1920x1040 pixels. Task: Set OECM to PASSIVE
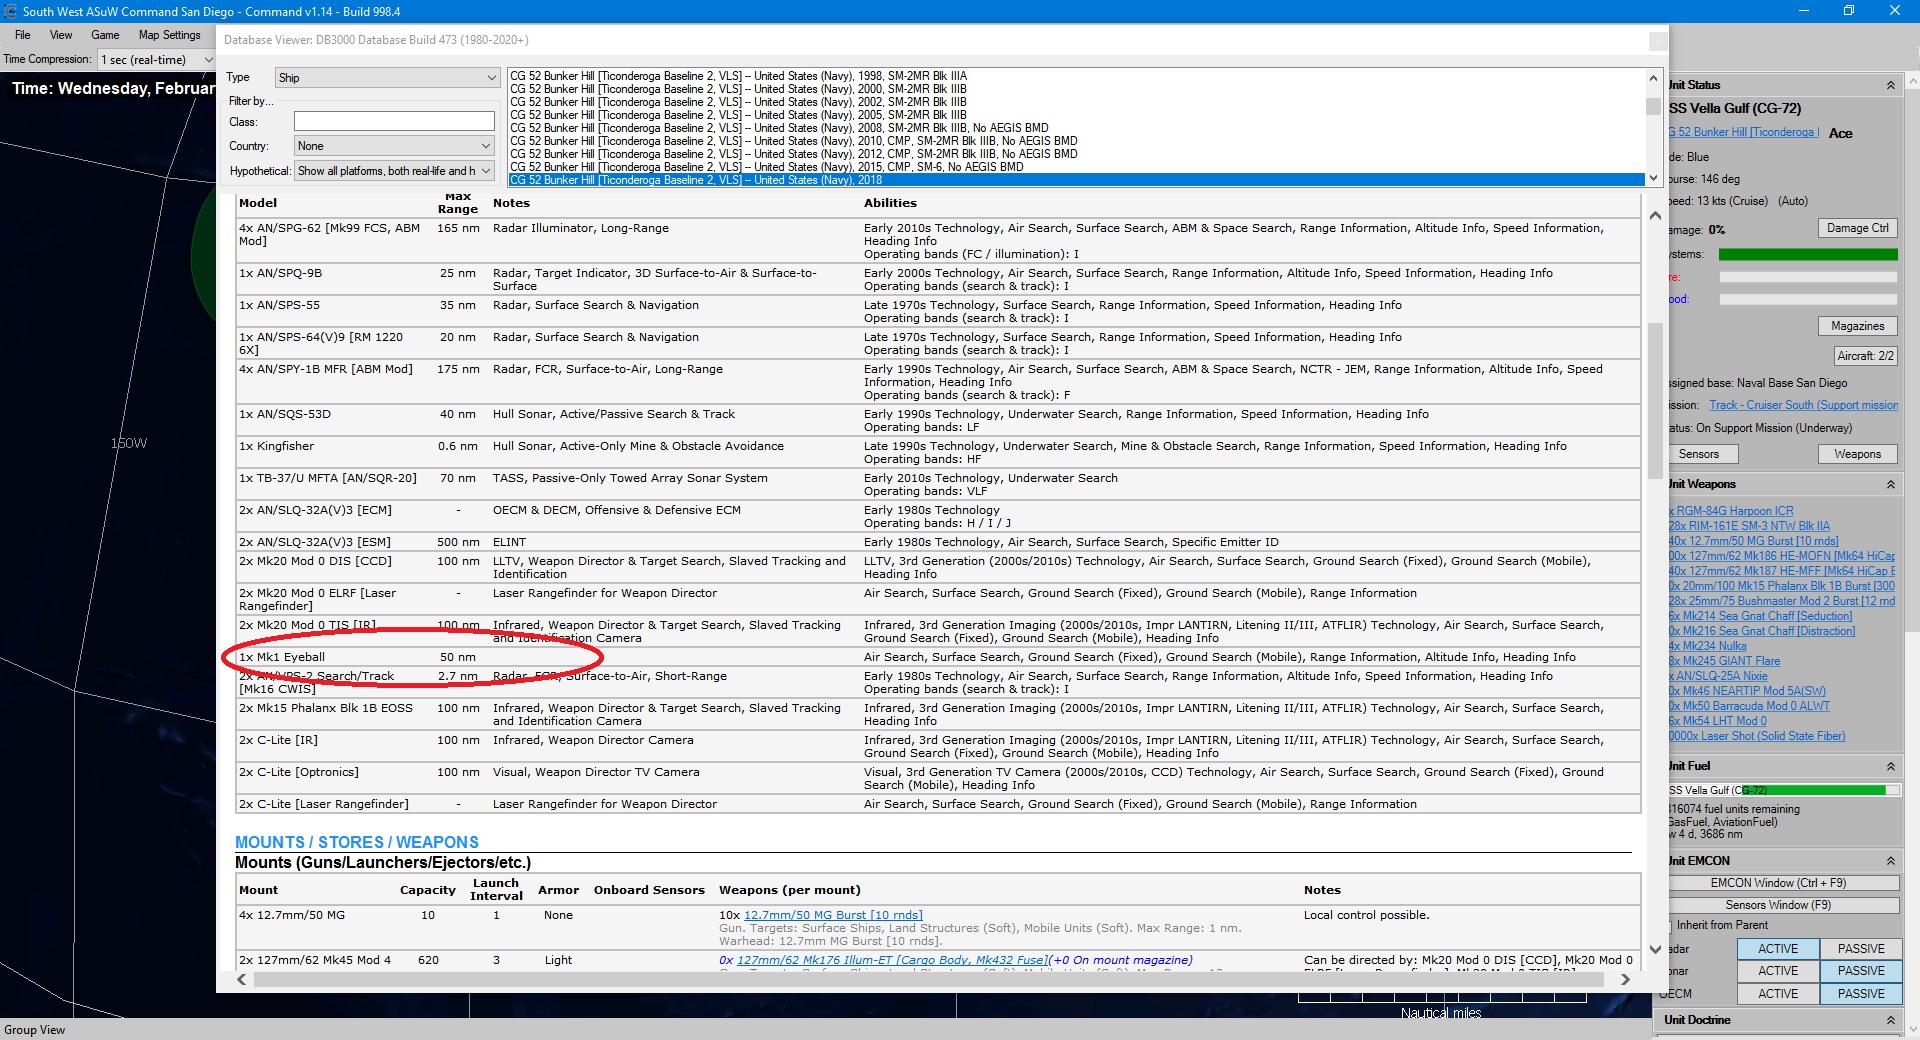(1860, 994)
